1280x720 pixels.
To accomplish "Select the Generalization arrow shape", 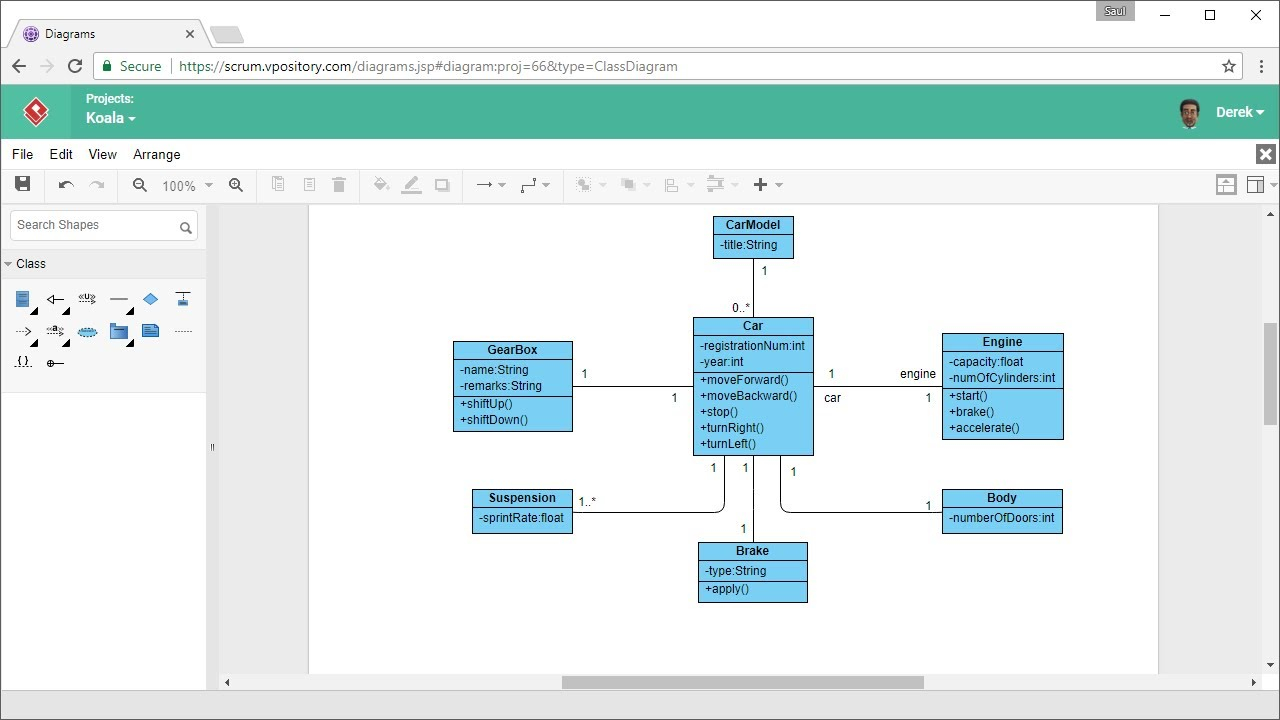I will pos(56,299).
